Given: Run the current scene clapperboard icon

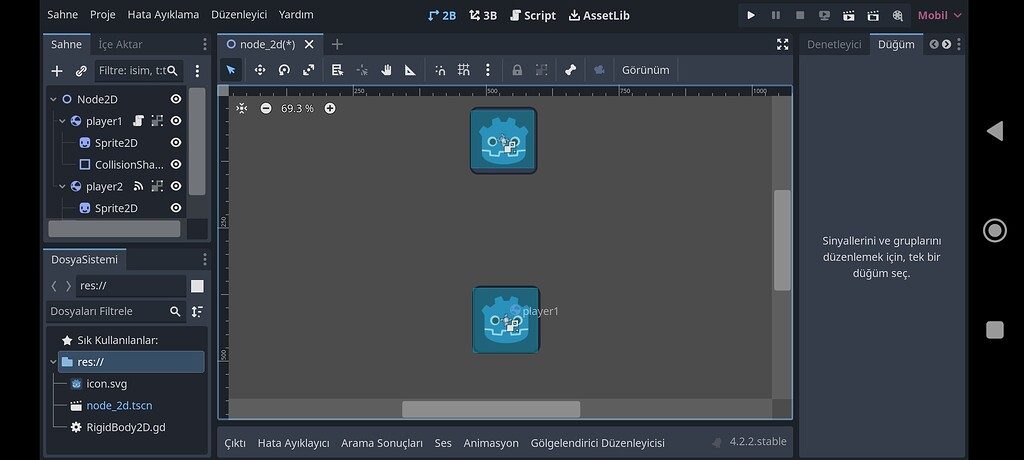Looking at the screenshot, I should point(848,15).
